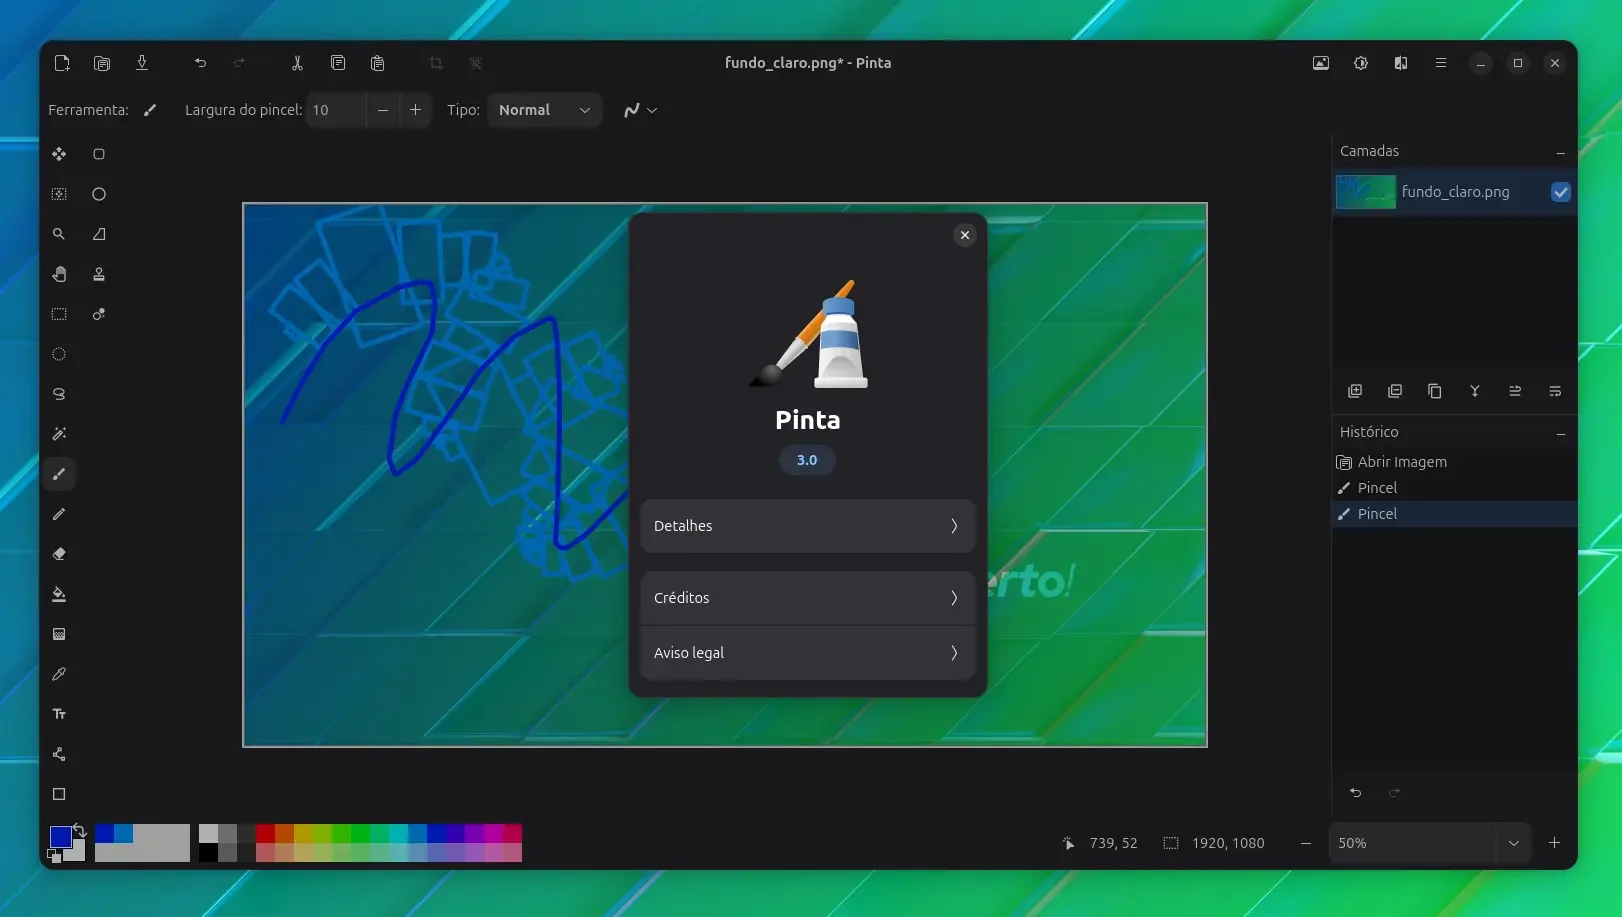Select the Paint Bucket tool
Screen dimensions: 1622x917
click(59, 594)
